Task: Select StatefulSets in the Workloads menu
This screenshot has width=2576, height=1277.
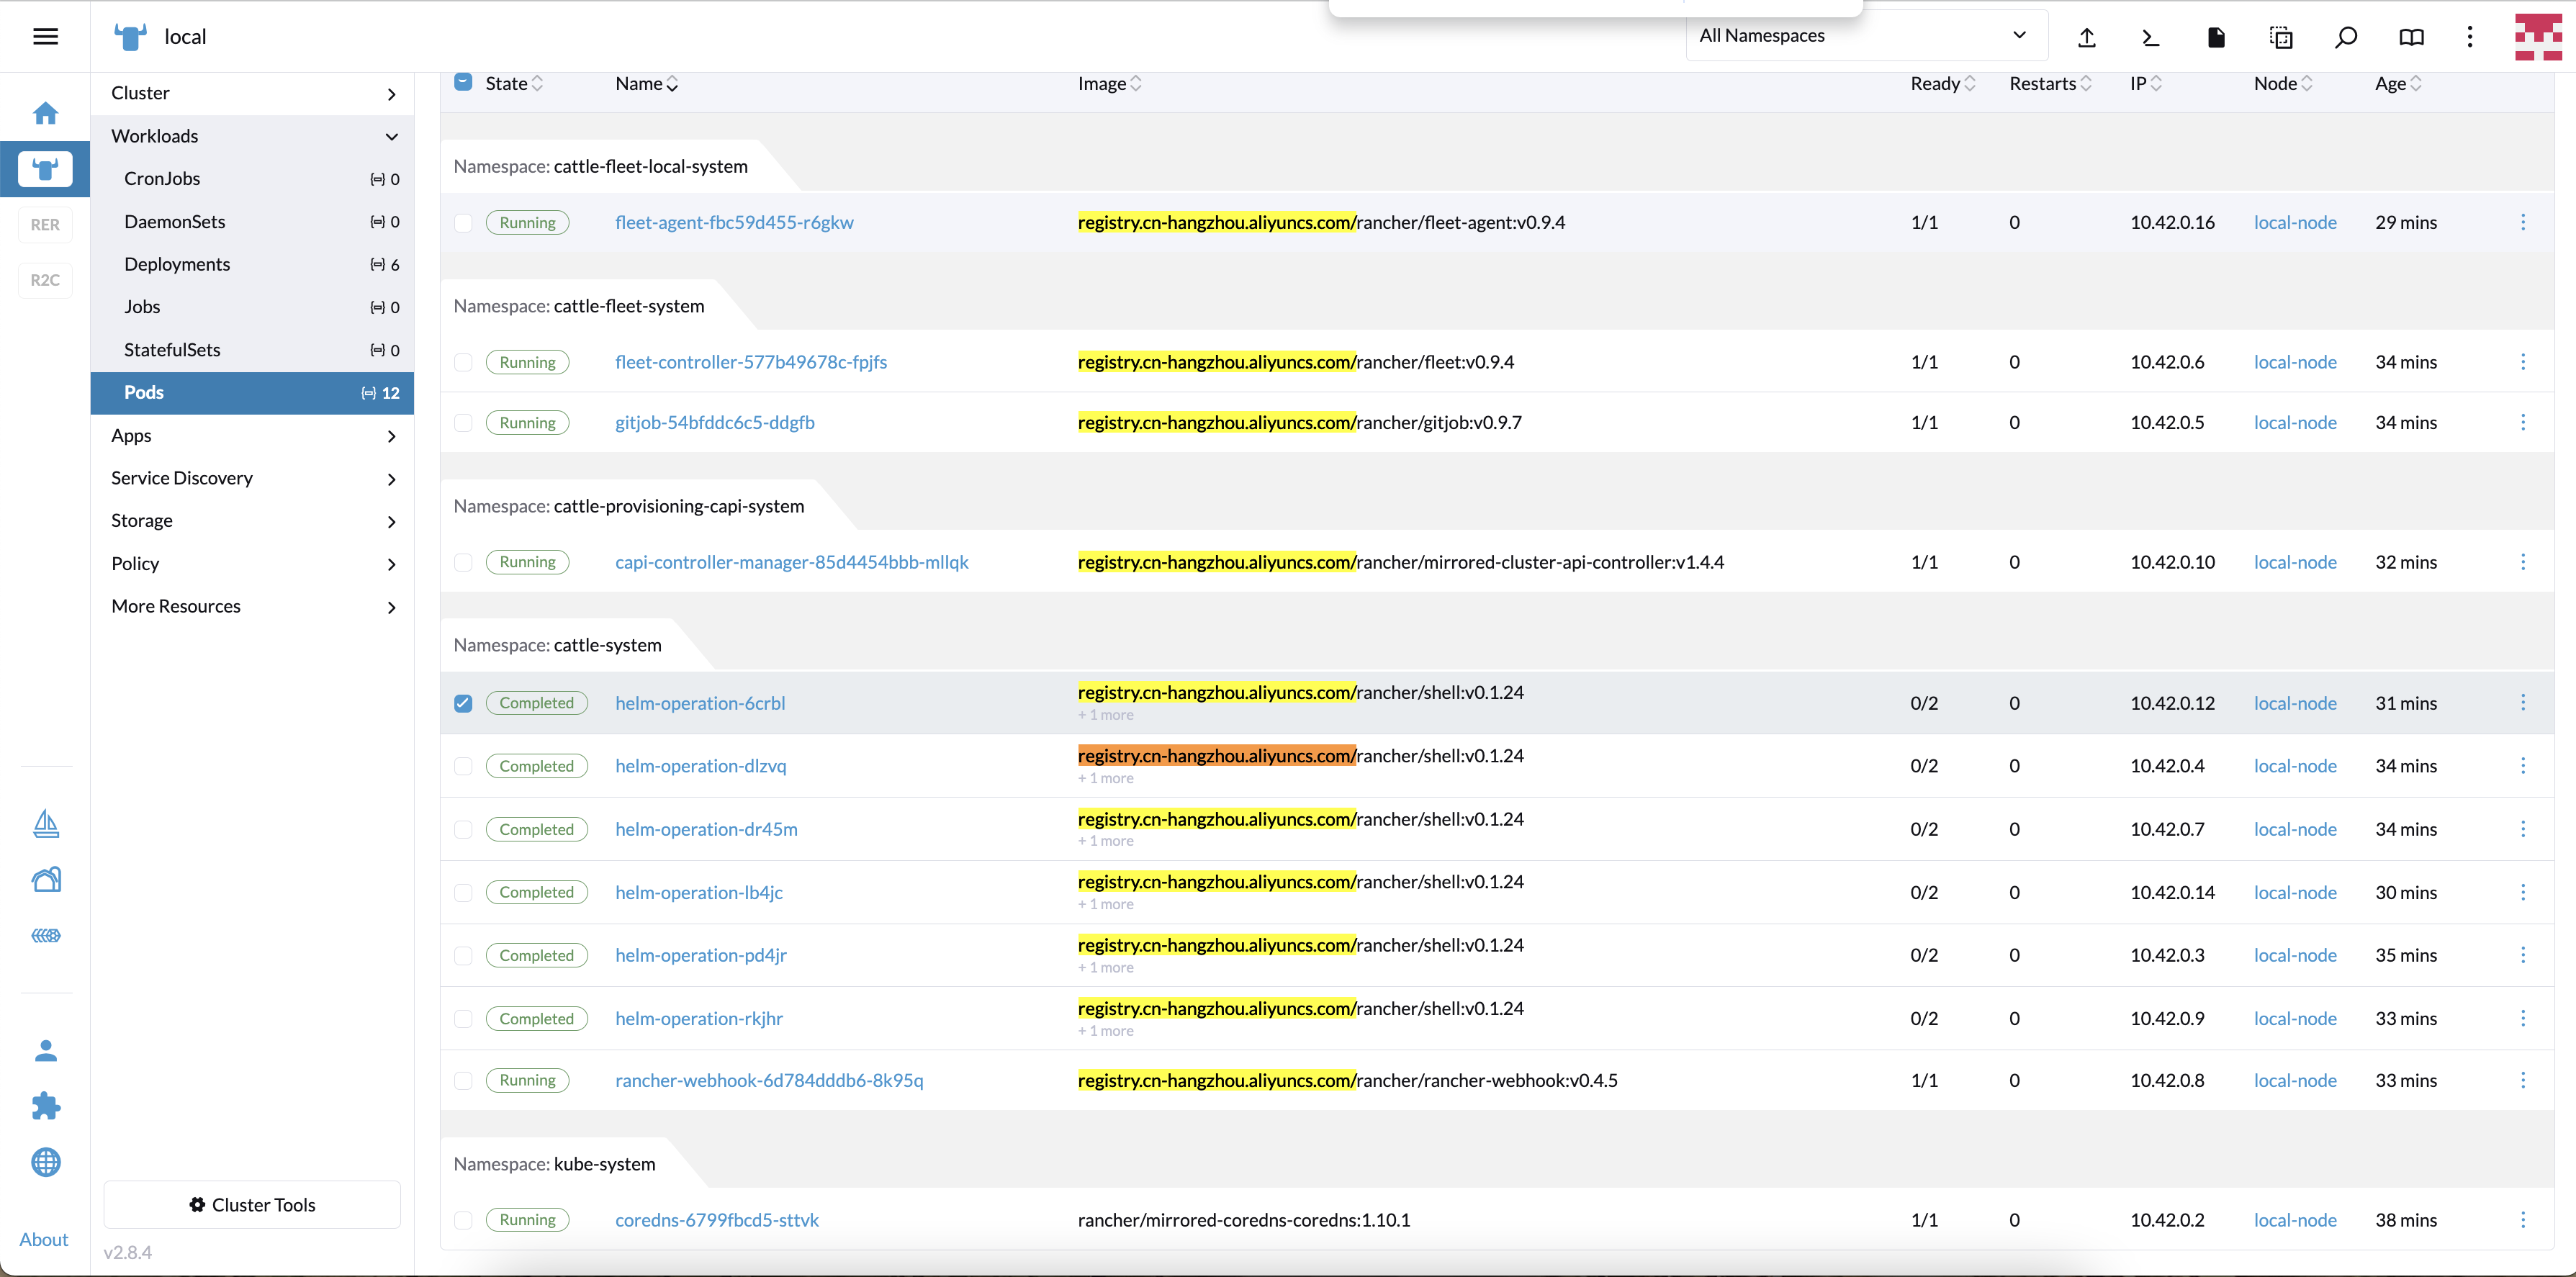Action: [x=172, y=350]
